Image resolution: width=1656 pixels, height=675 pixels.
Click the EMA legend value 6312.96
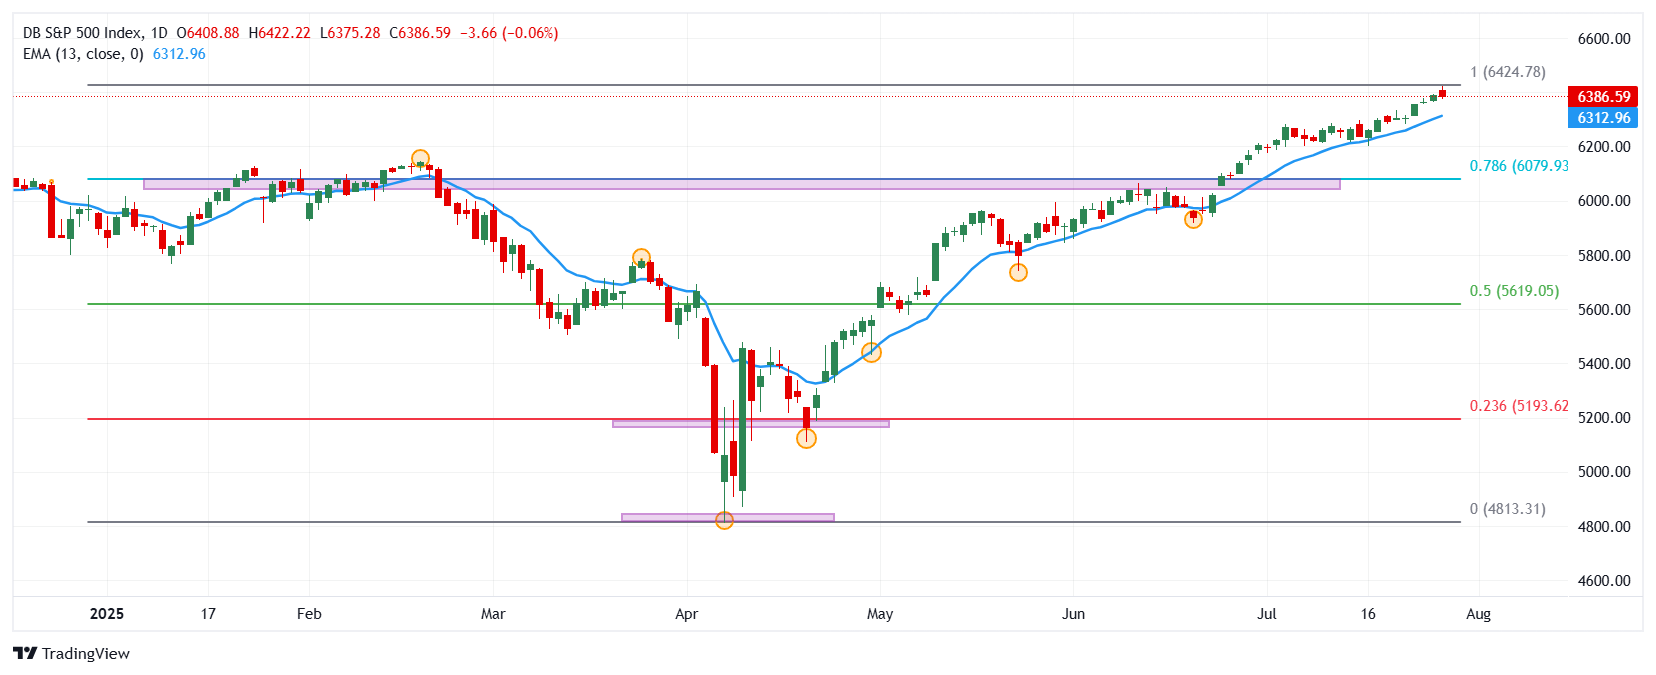[179, 54]
